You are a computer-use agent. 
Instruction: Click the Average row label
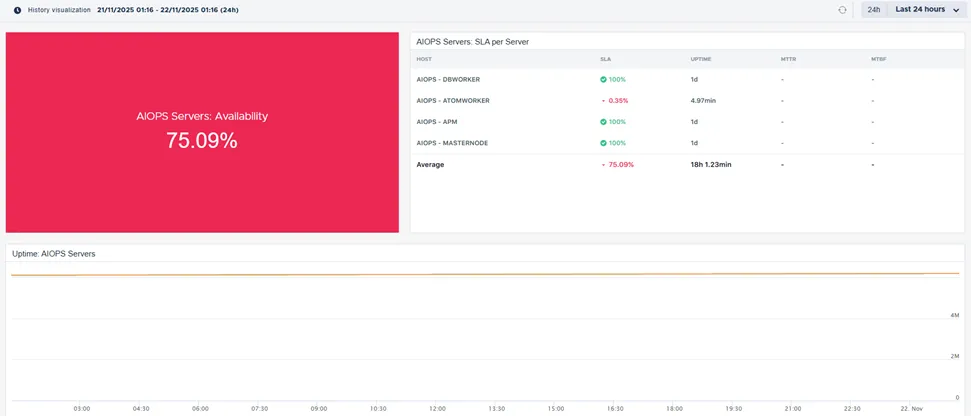pyautogui.click(x=430, y=165)
